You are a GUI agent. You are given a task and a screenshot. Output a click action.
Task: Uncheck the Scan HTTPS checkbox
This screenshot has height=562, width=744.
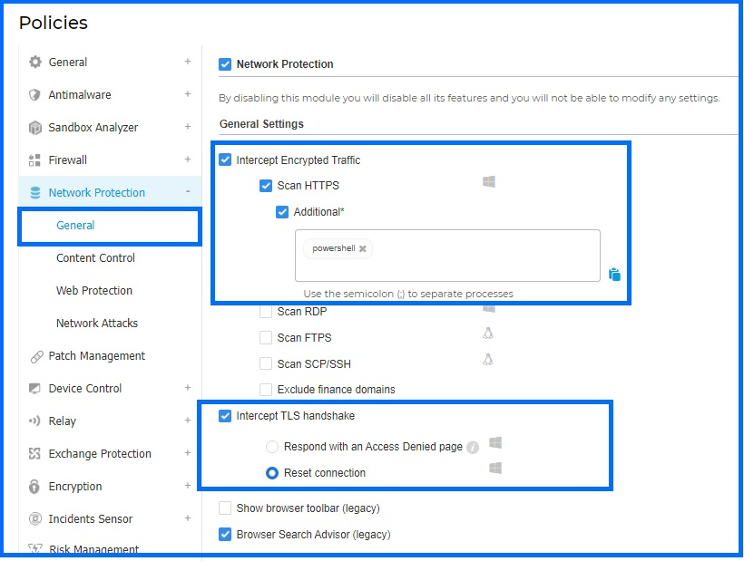pyautogui.click(x=266, y=186)
